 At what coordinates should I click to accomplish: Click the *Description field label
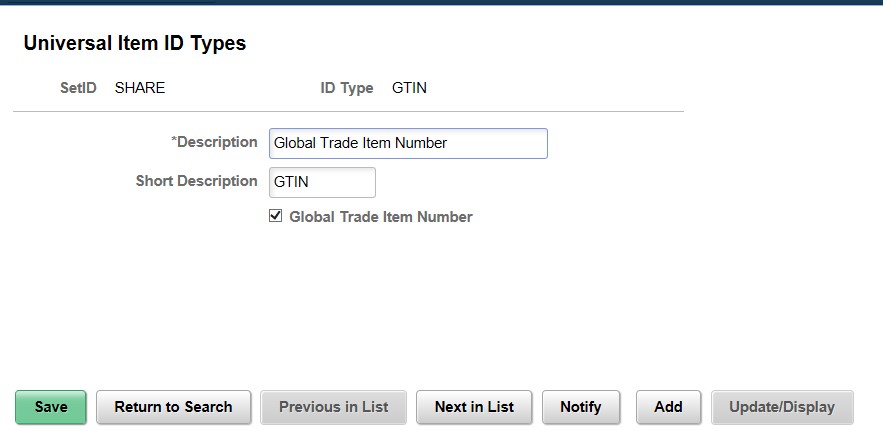[x=214, y=142]
